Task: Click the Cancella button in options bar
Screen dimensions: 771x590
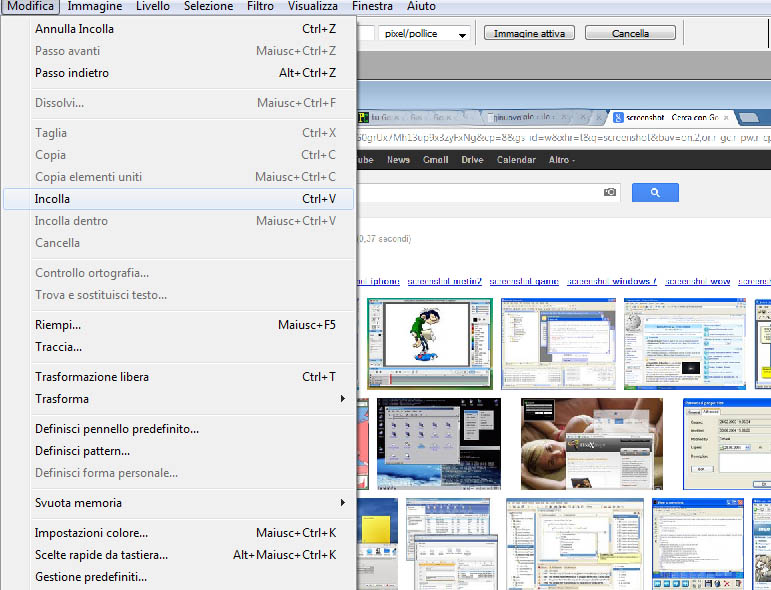Action: pyautogui.click(x=630, y=33)
